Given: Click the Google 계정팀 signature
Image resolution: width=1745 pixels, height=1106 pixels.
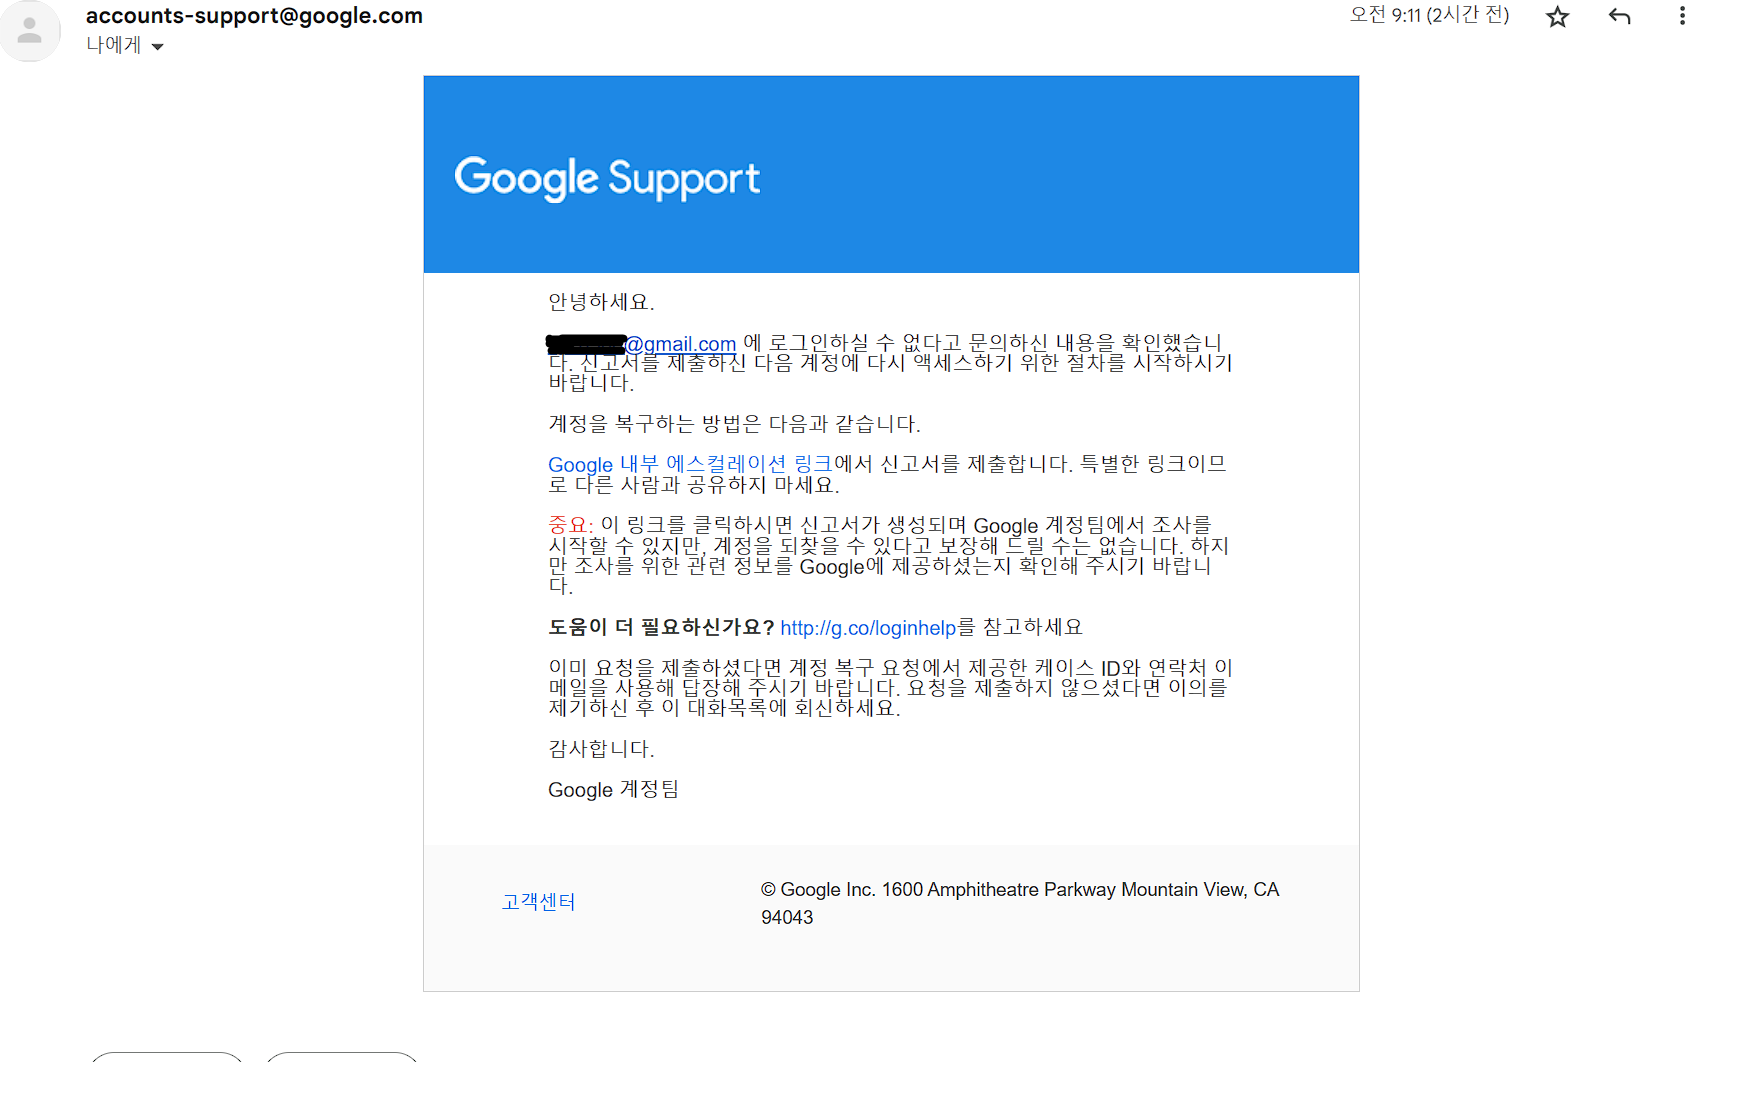Looking at the screenshot, I should 613,790.
